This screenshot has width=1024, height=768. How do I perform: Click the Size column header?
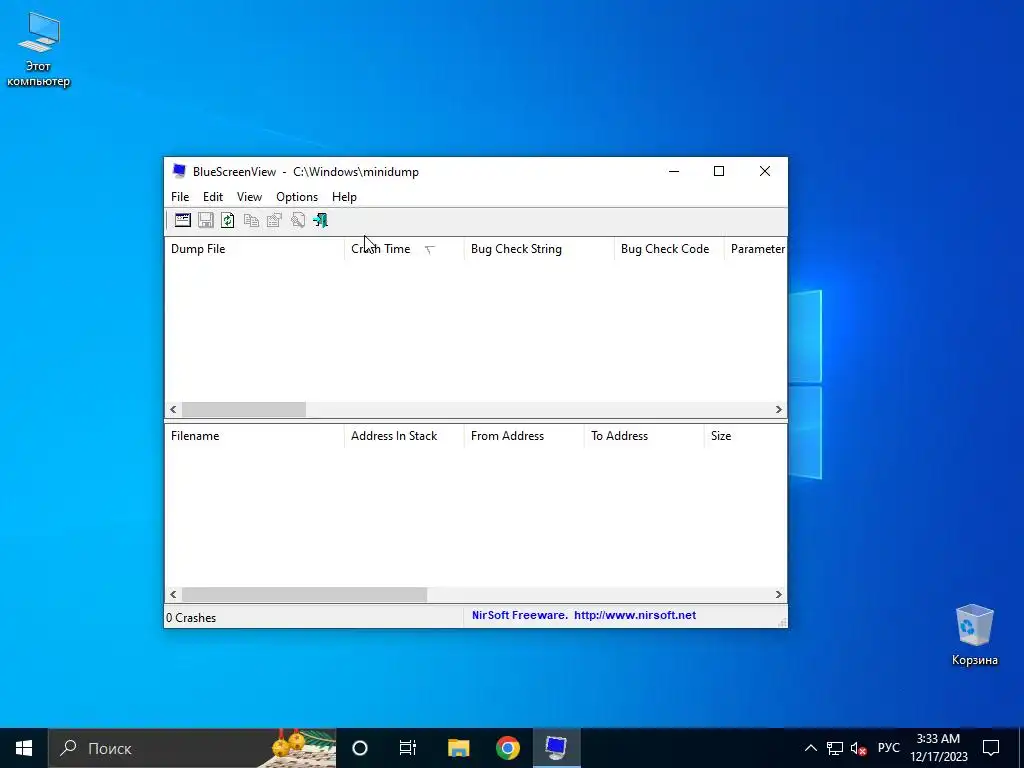[746, 436]
